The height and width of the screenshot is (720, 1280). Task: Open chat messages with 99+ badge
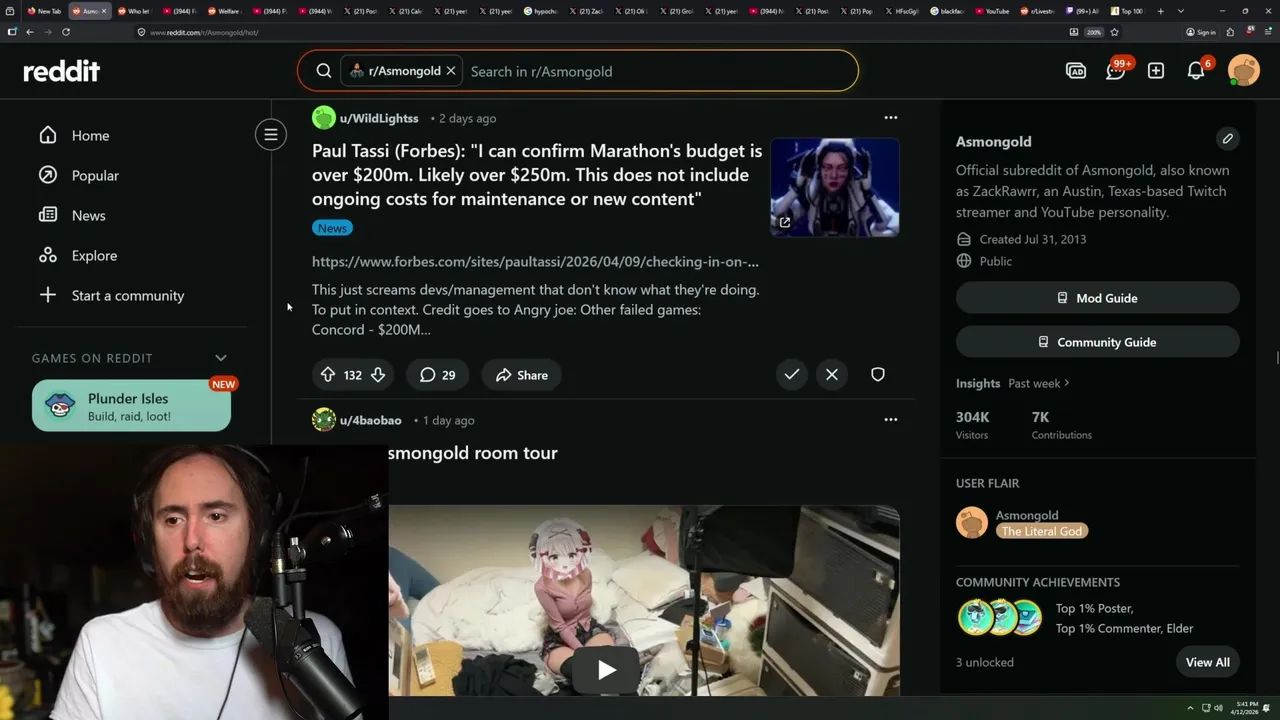(1116, 70)
